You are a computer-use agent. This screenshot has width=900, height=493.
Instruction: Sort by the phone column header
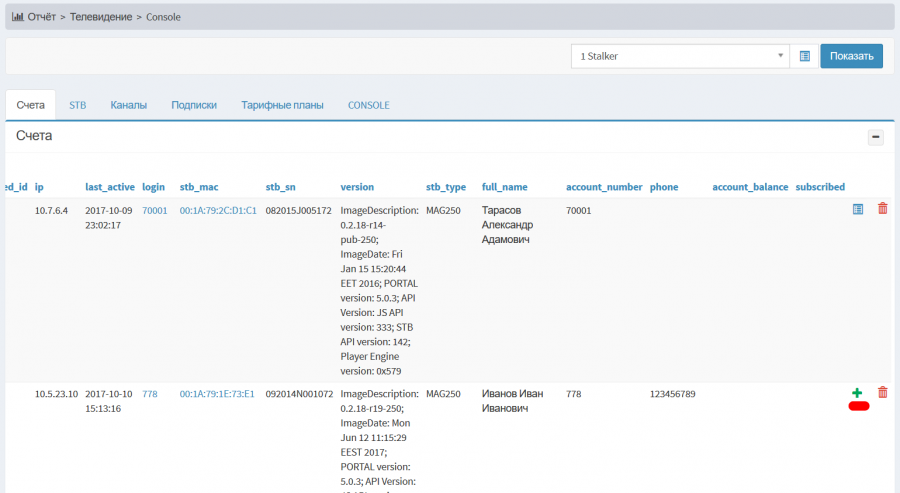(664, 187)
